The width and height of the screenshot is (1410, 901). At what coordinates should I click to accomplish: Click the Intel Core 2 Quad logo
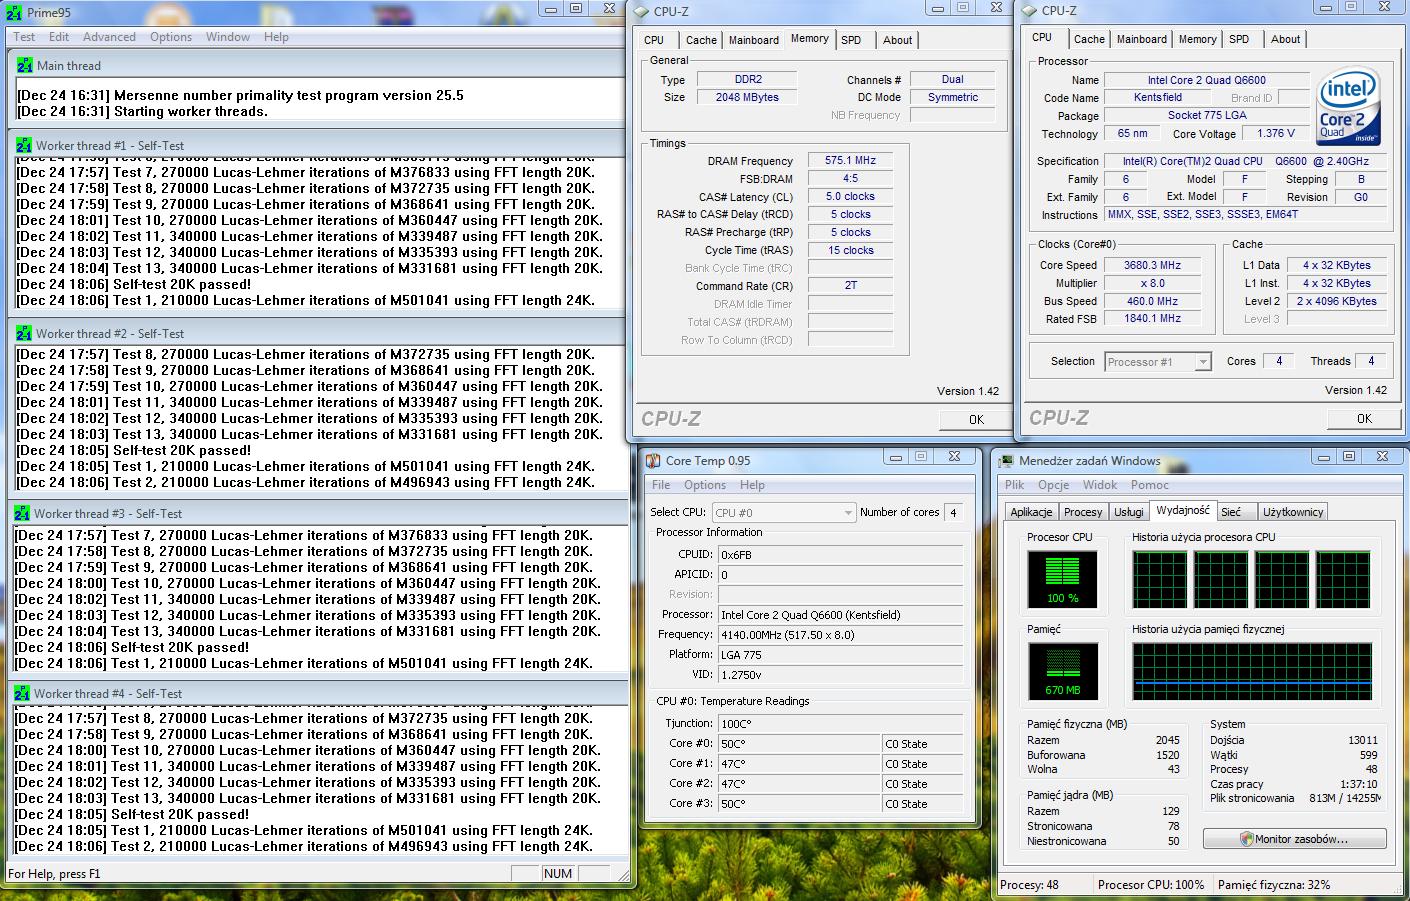pyautogui.click(x=1347, y=106)
